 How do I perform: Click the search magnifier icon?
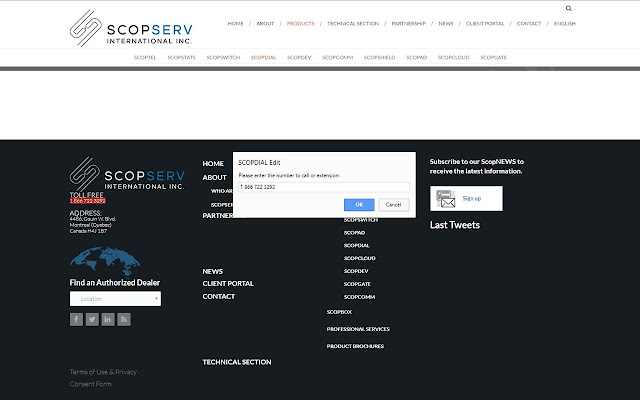click(569, 8)
